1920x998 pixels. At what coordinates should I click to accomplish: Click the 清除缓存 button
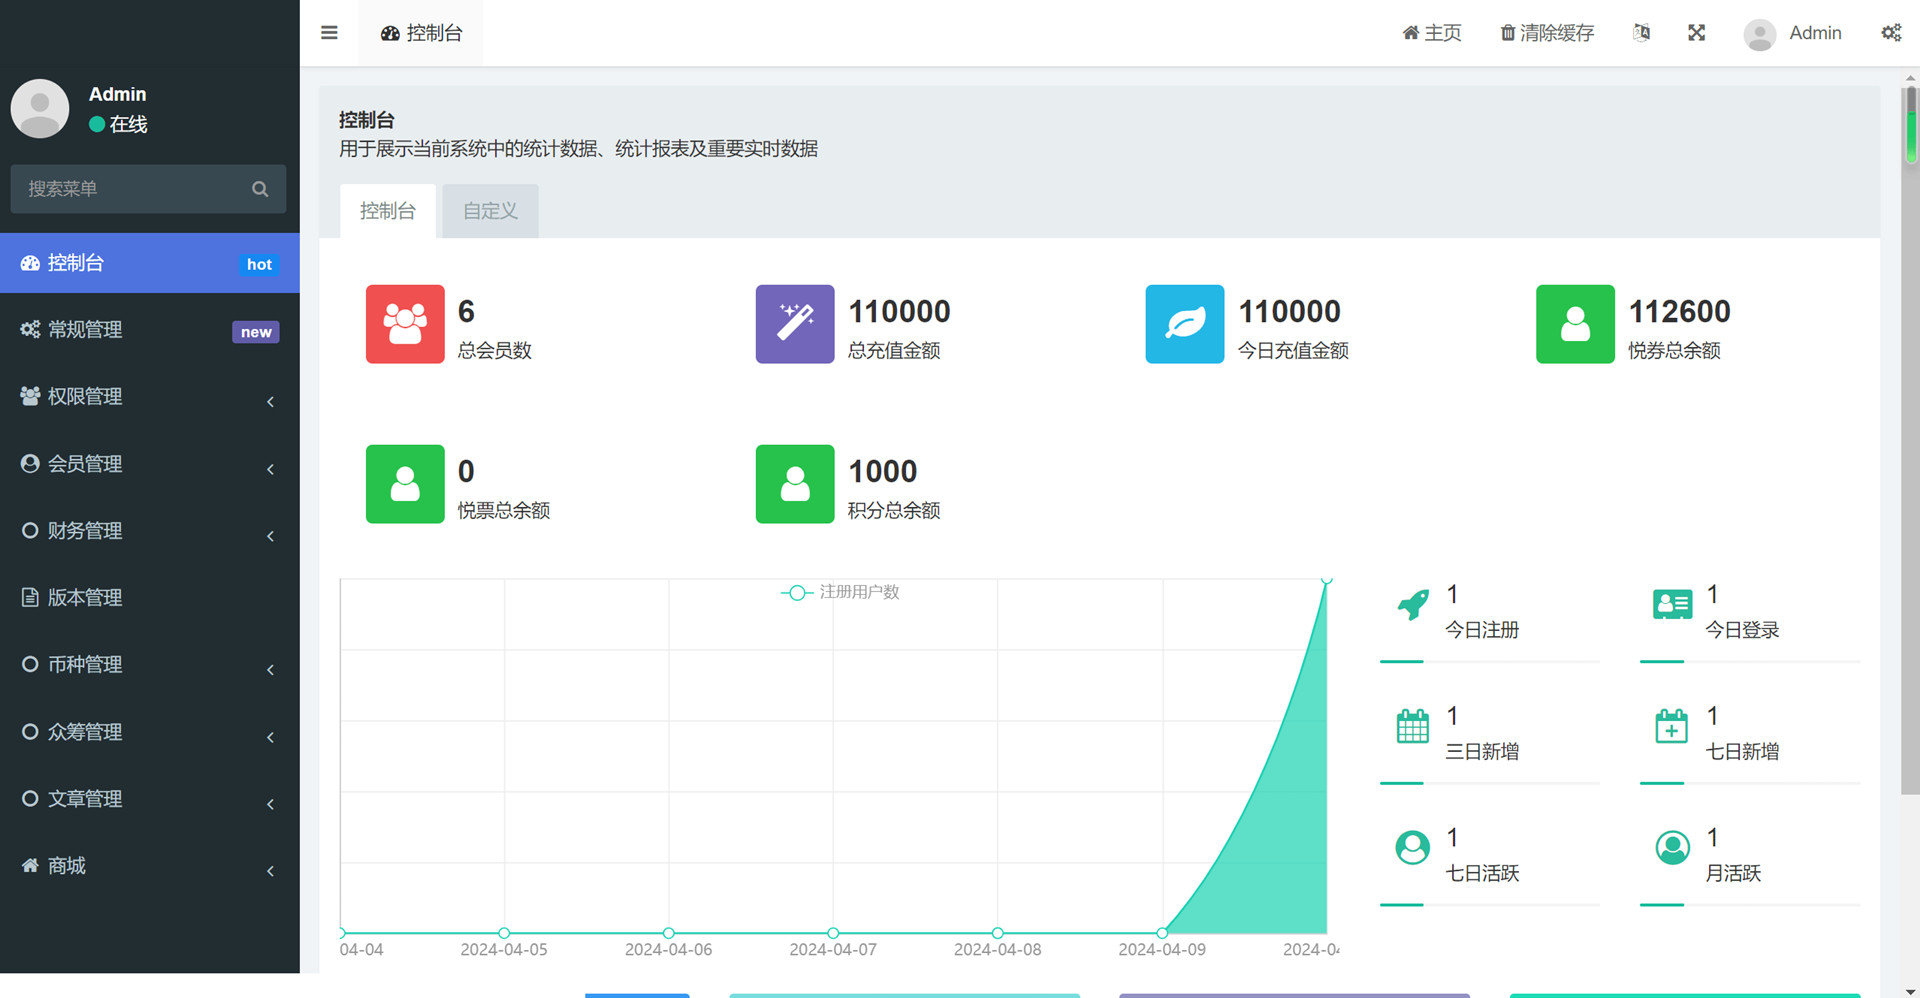[x=1547, y=33]
